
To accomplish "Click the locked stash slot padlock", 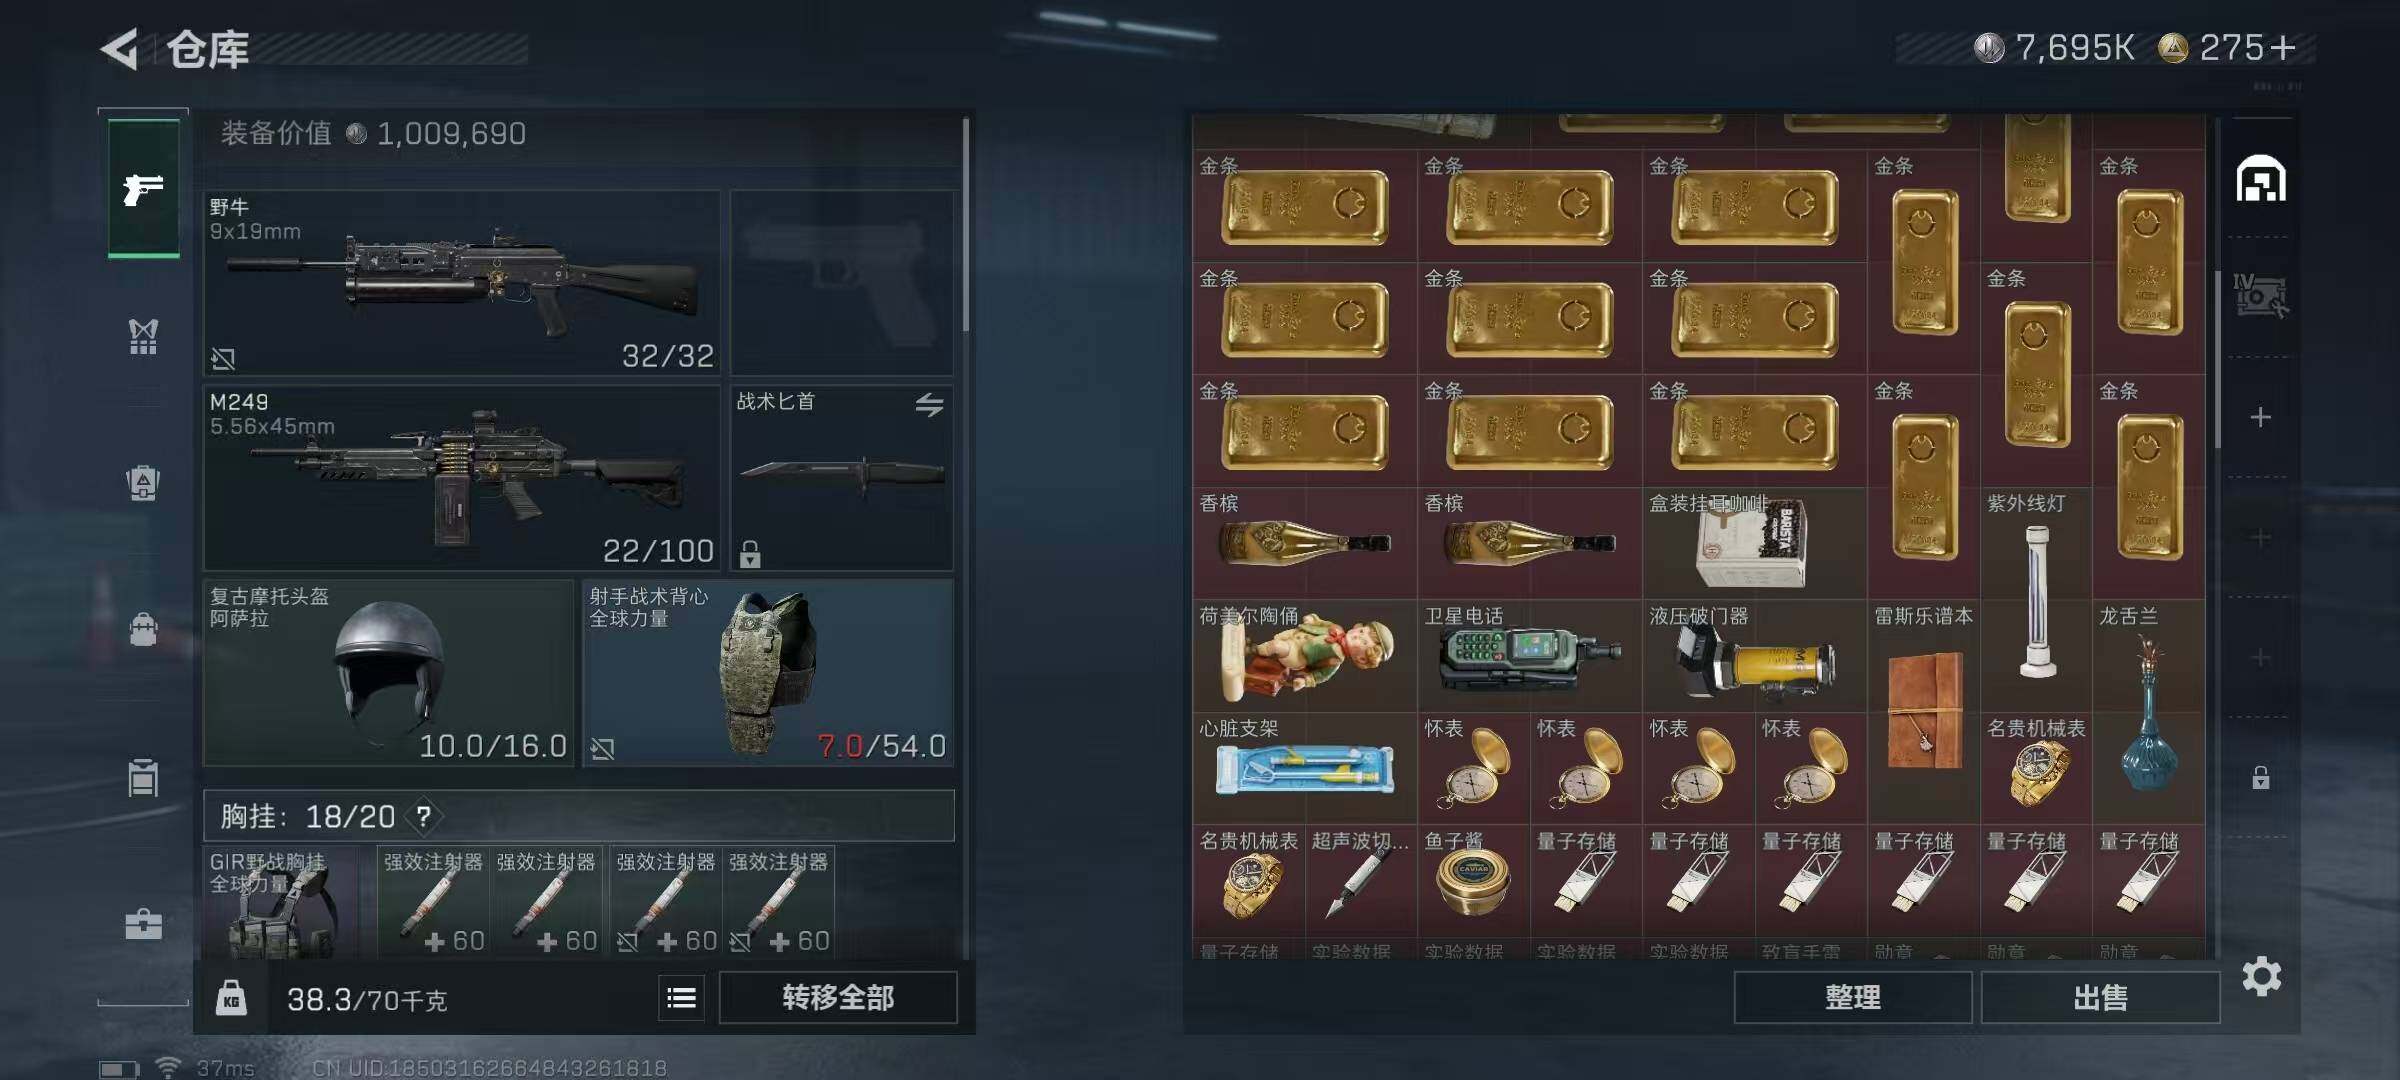I will pyautogui.click(x=2260, y=777).
